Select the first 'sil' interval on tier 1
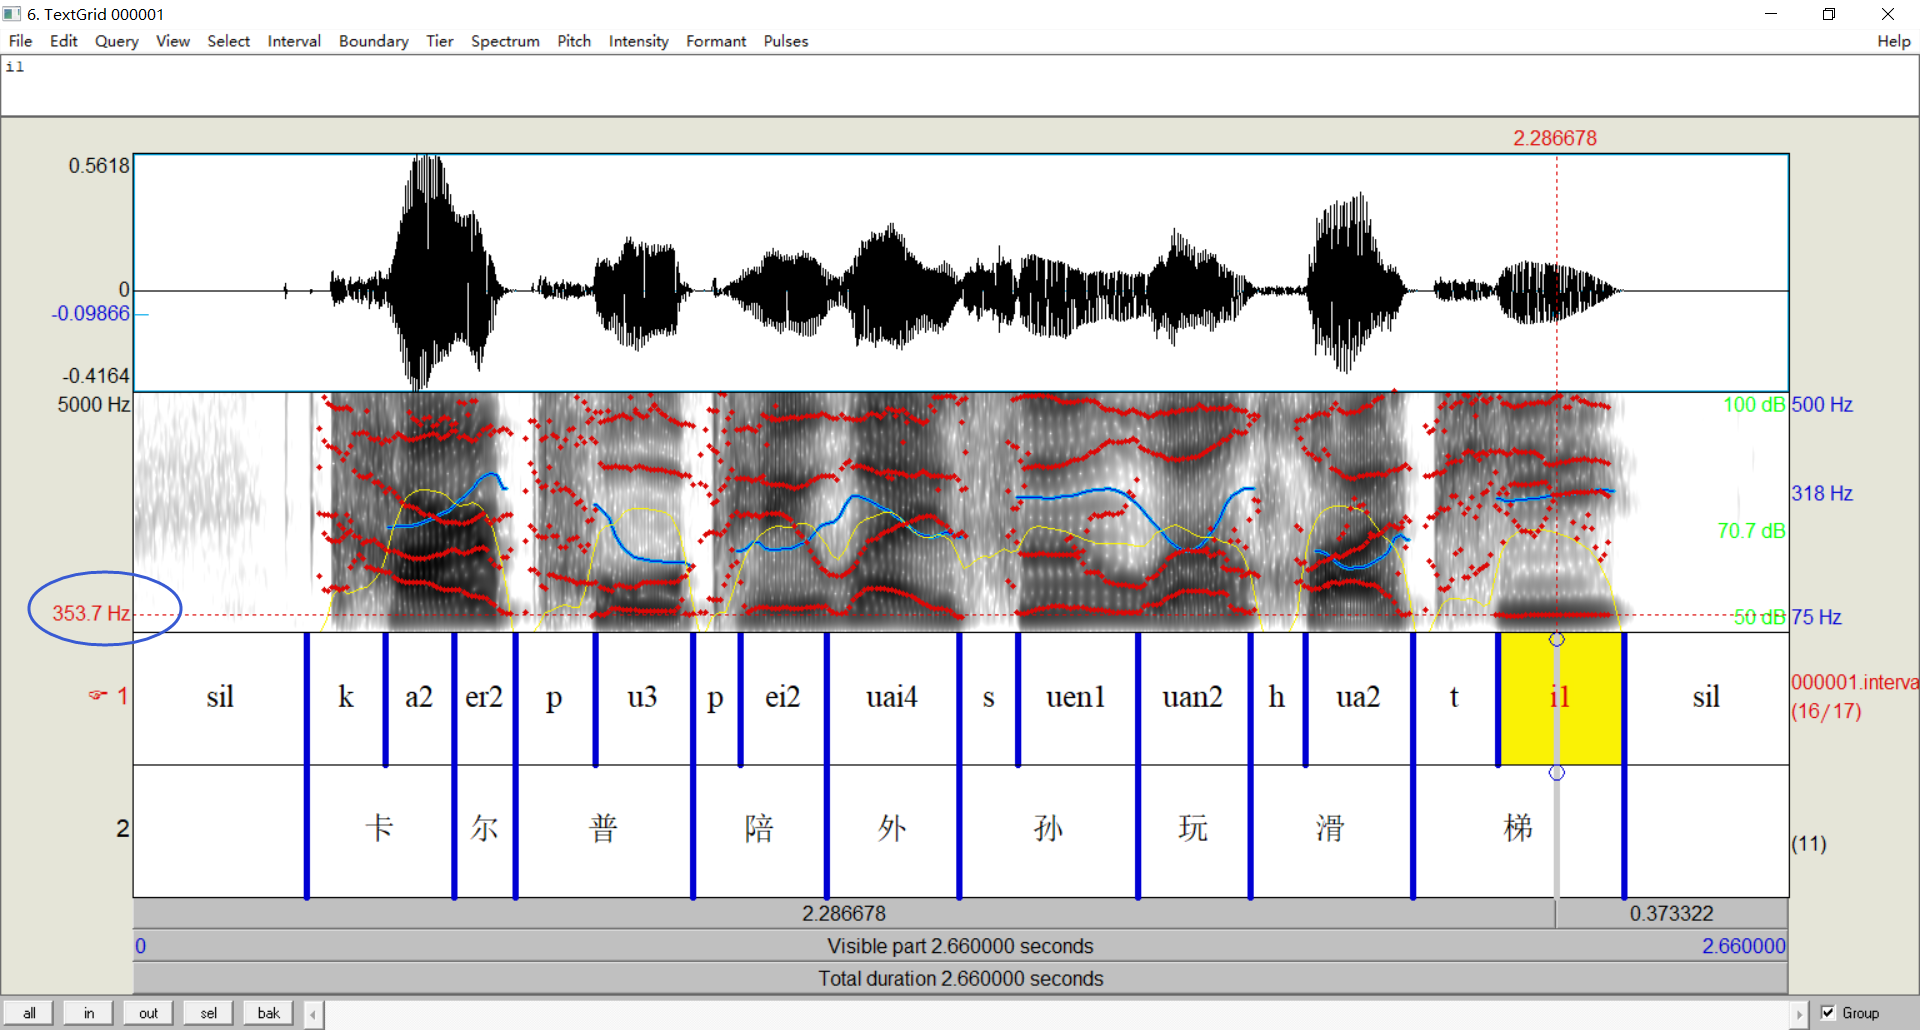1920x1030 pixels. click(x=220, y=697)
